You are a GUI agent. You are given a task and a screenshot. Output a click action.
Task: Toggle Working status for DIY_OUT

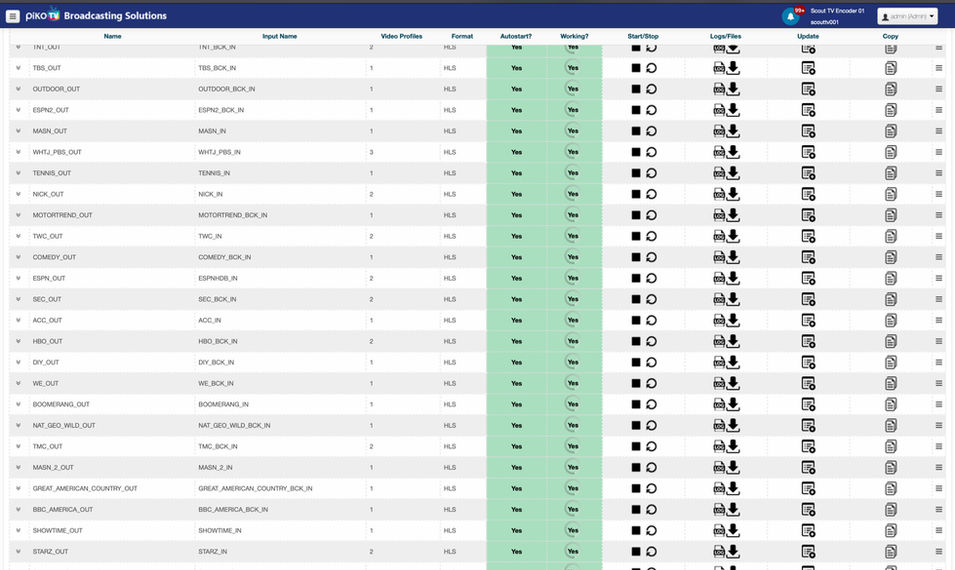coord(573,362)
